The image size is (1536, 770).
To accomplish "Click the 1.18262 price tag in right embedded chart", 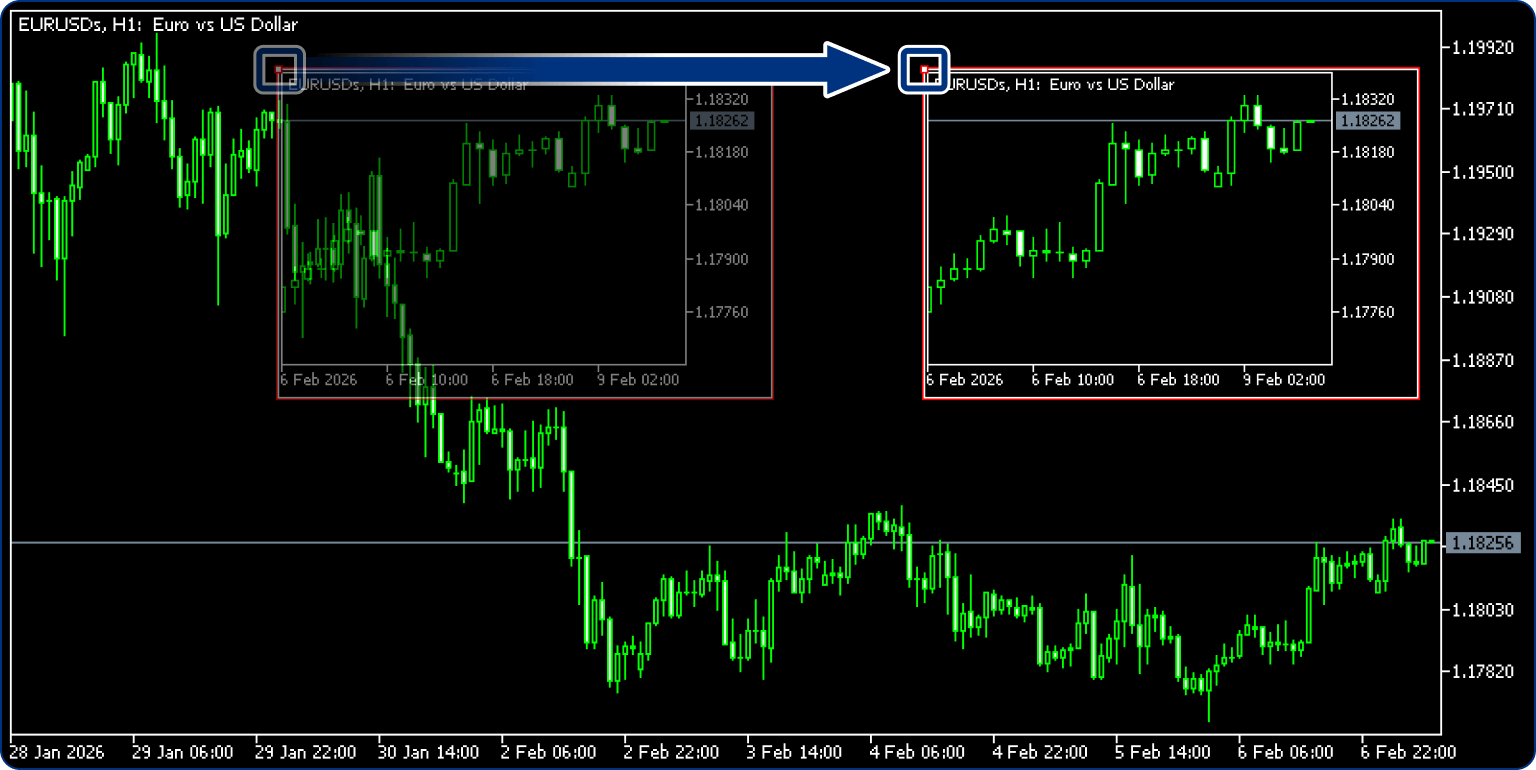I will [x=1366, y=120].
